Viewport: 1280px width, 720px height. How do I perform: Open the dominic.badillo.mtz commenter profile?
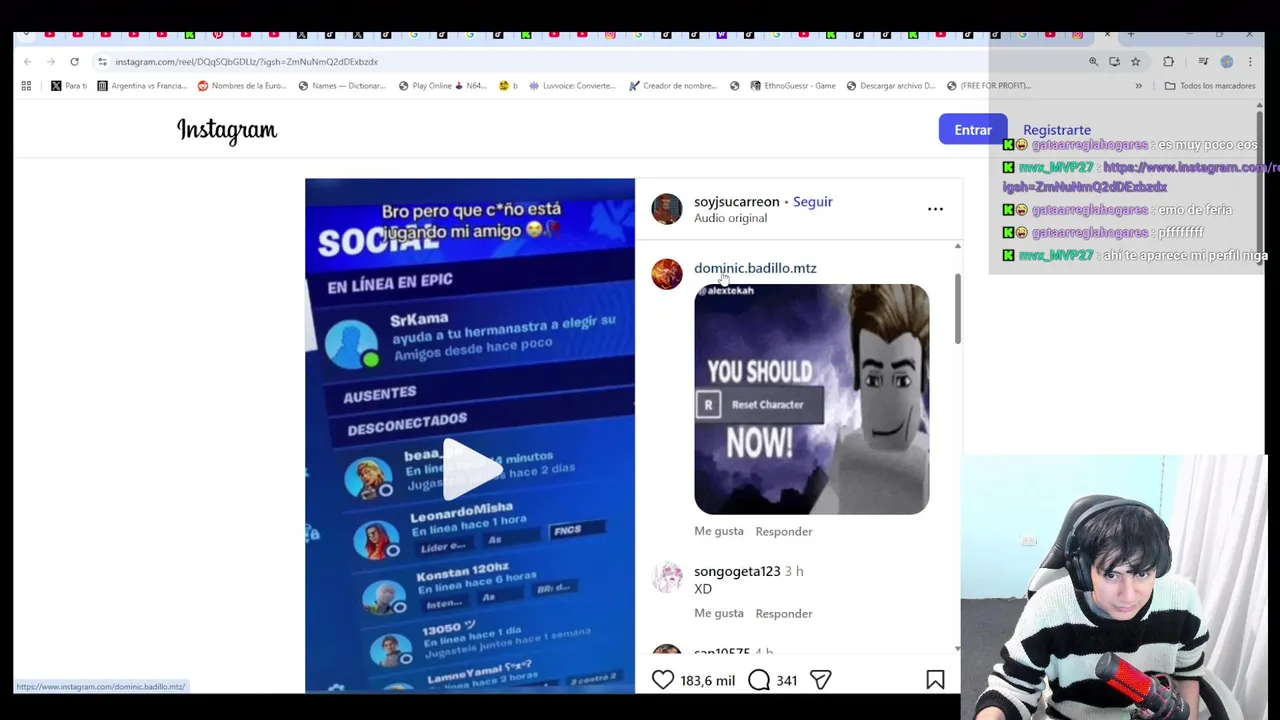755,268
